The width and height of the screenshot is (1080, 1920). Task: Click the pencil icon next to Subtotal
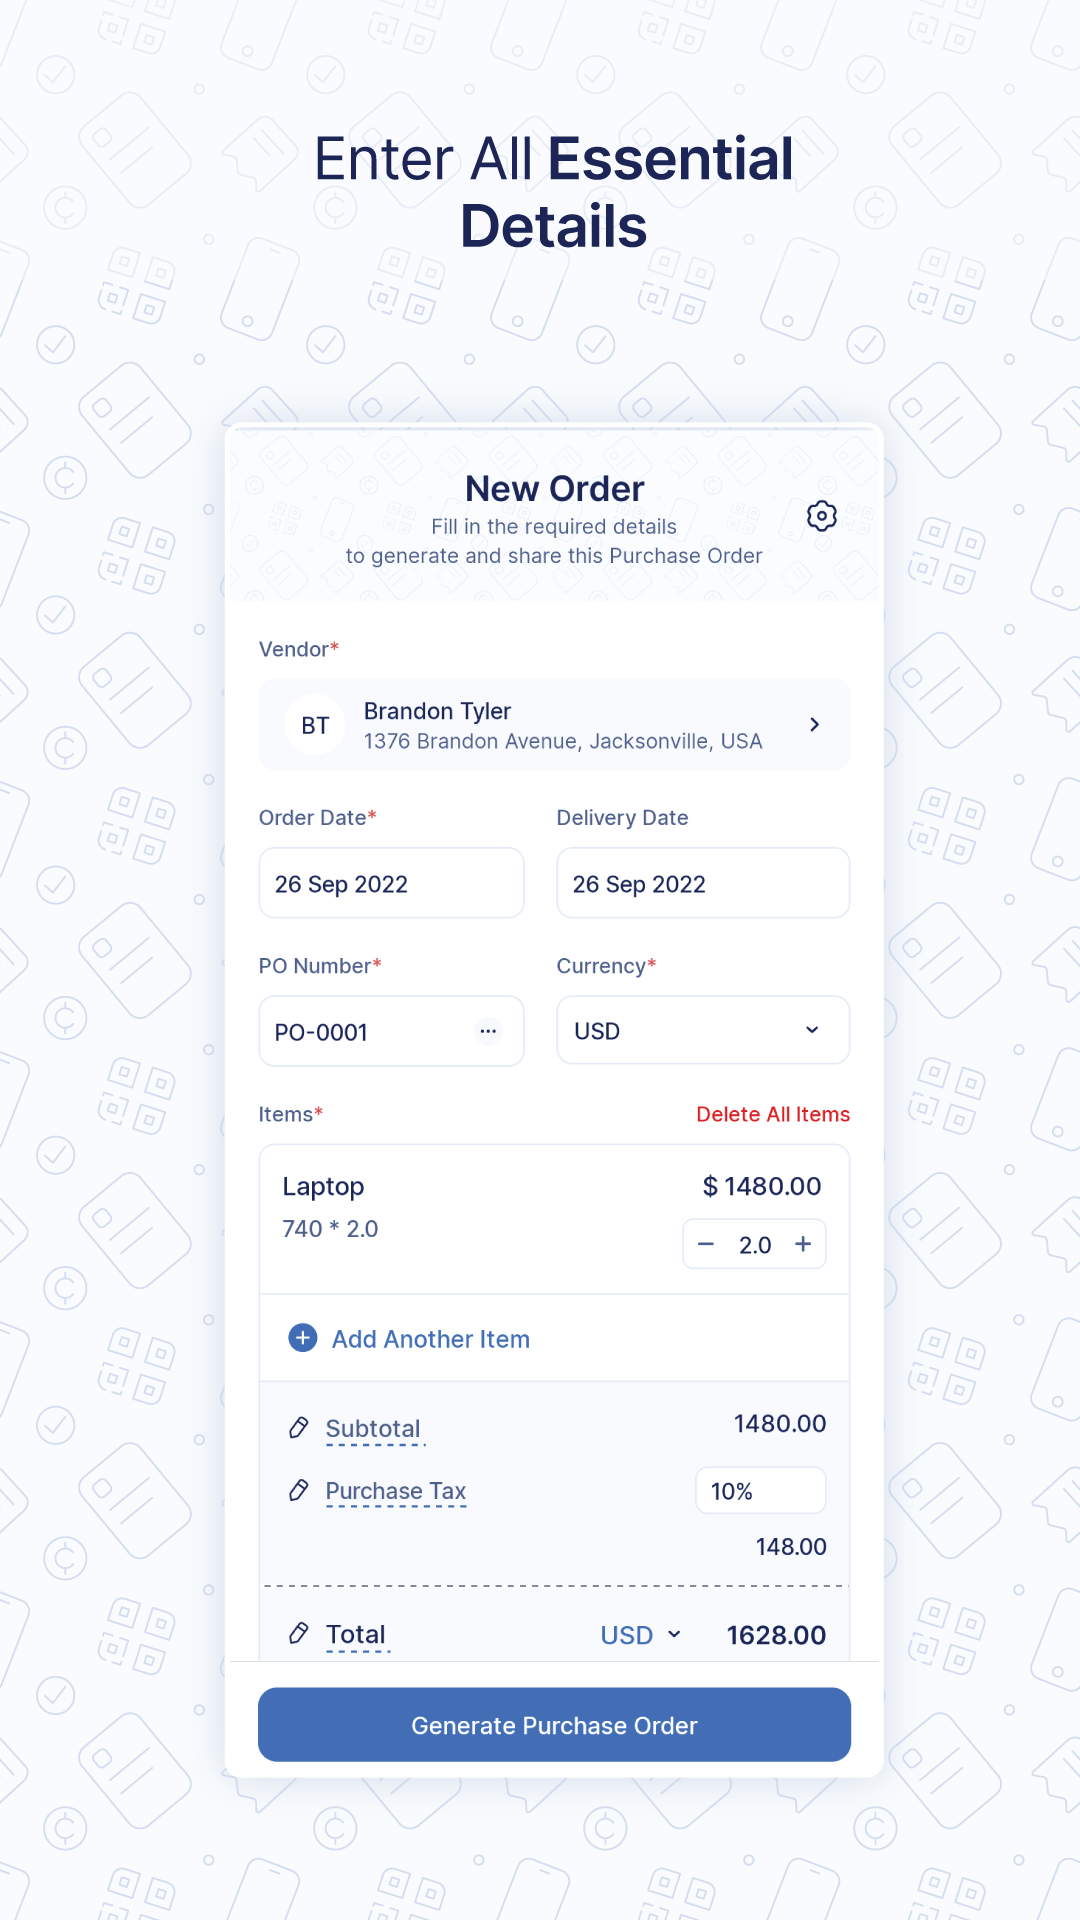[x=298, y=1428]
